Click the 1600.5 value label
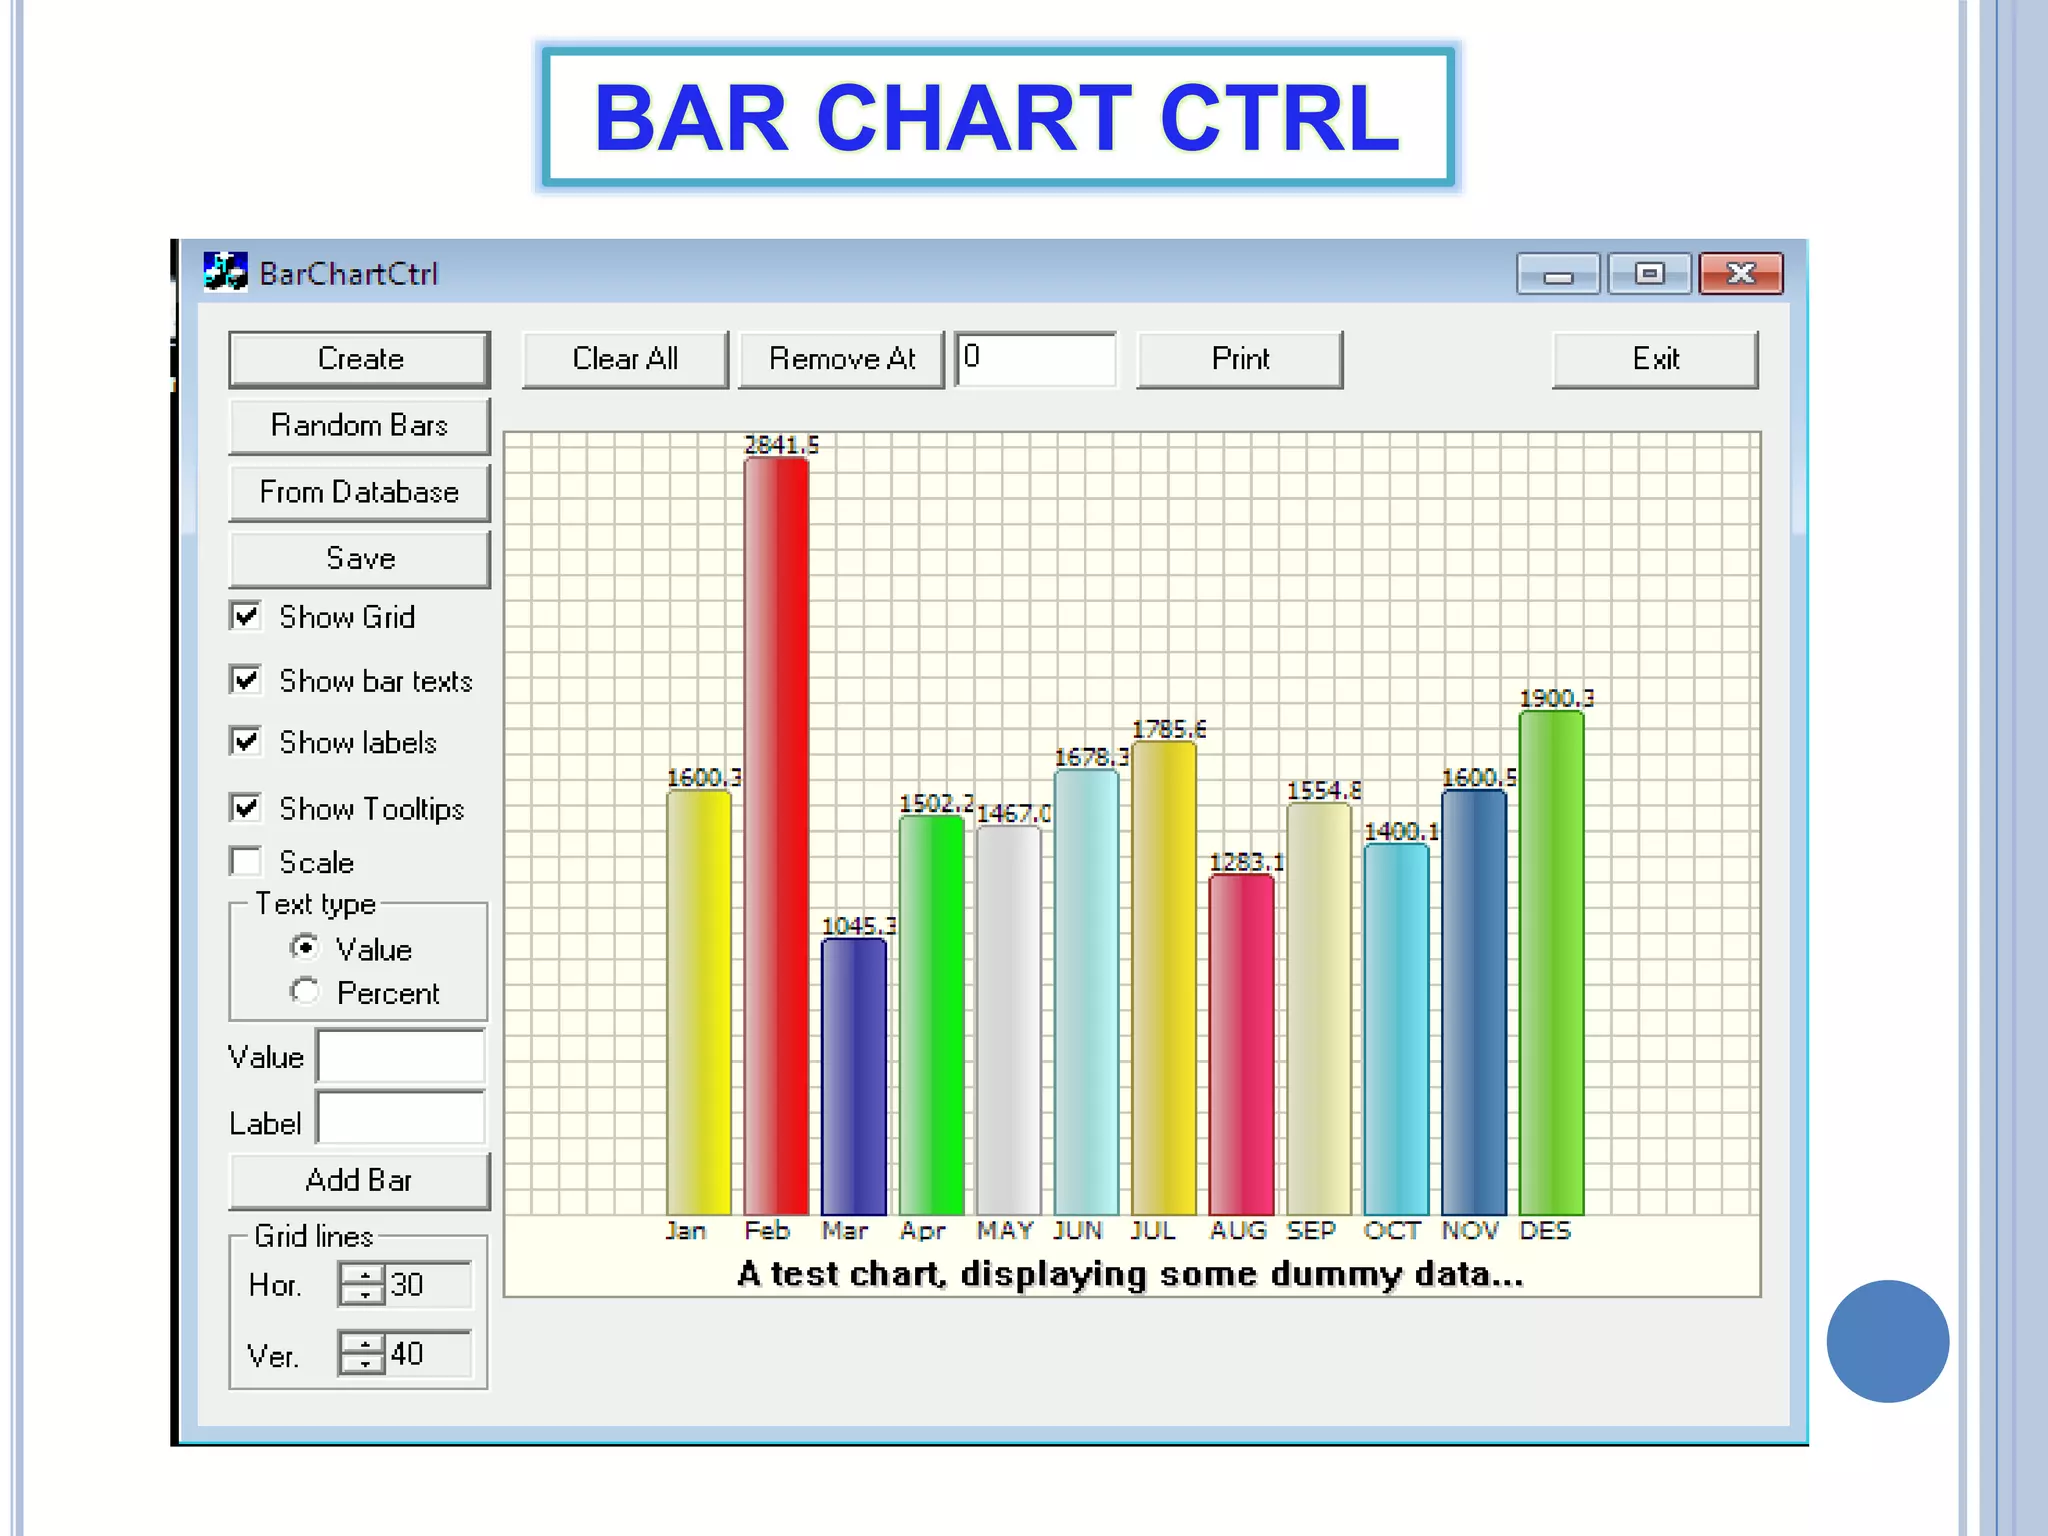The image size is (2048, 1536). tap(1479, 777)
